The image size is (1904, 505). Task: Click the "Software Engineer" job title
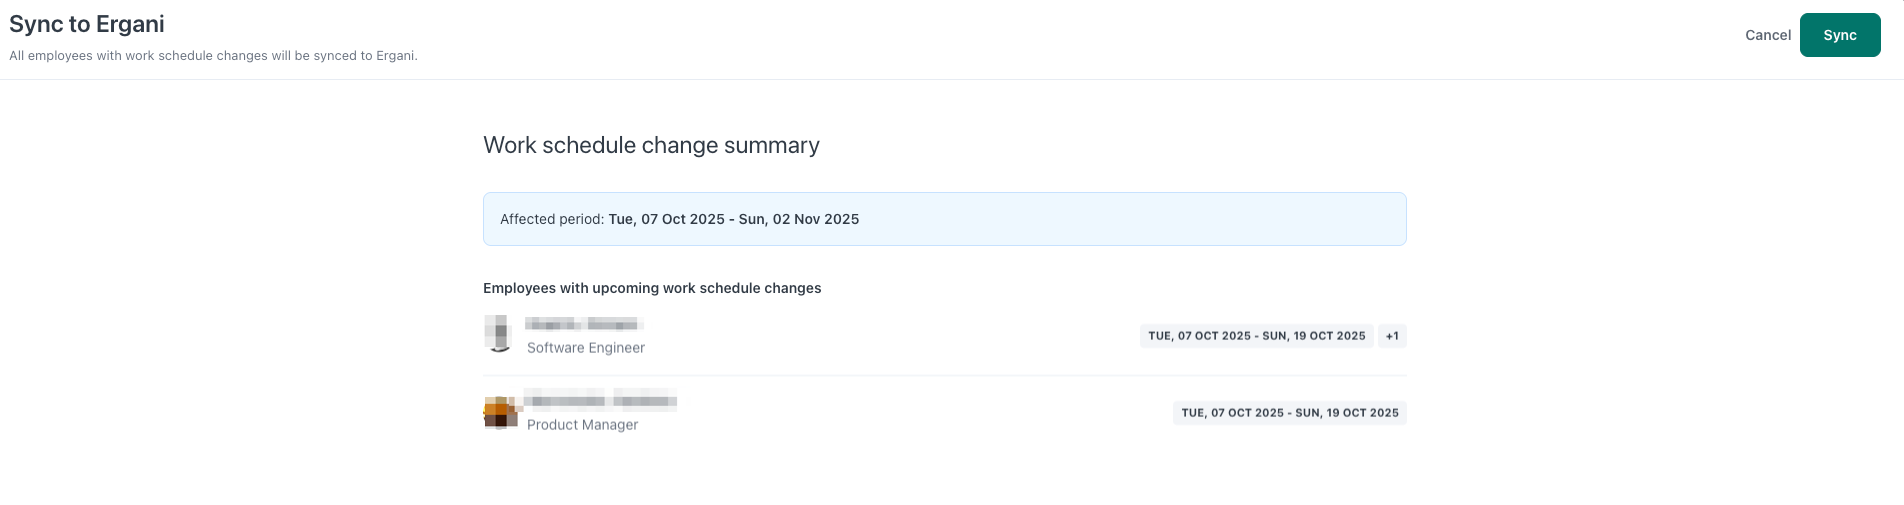click(586, 348)
